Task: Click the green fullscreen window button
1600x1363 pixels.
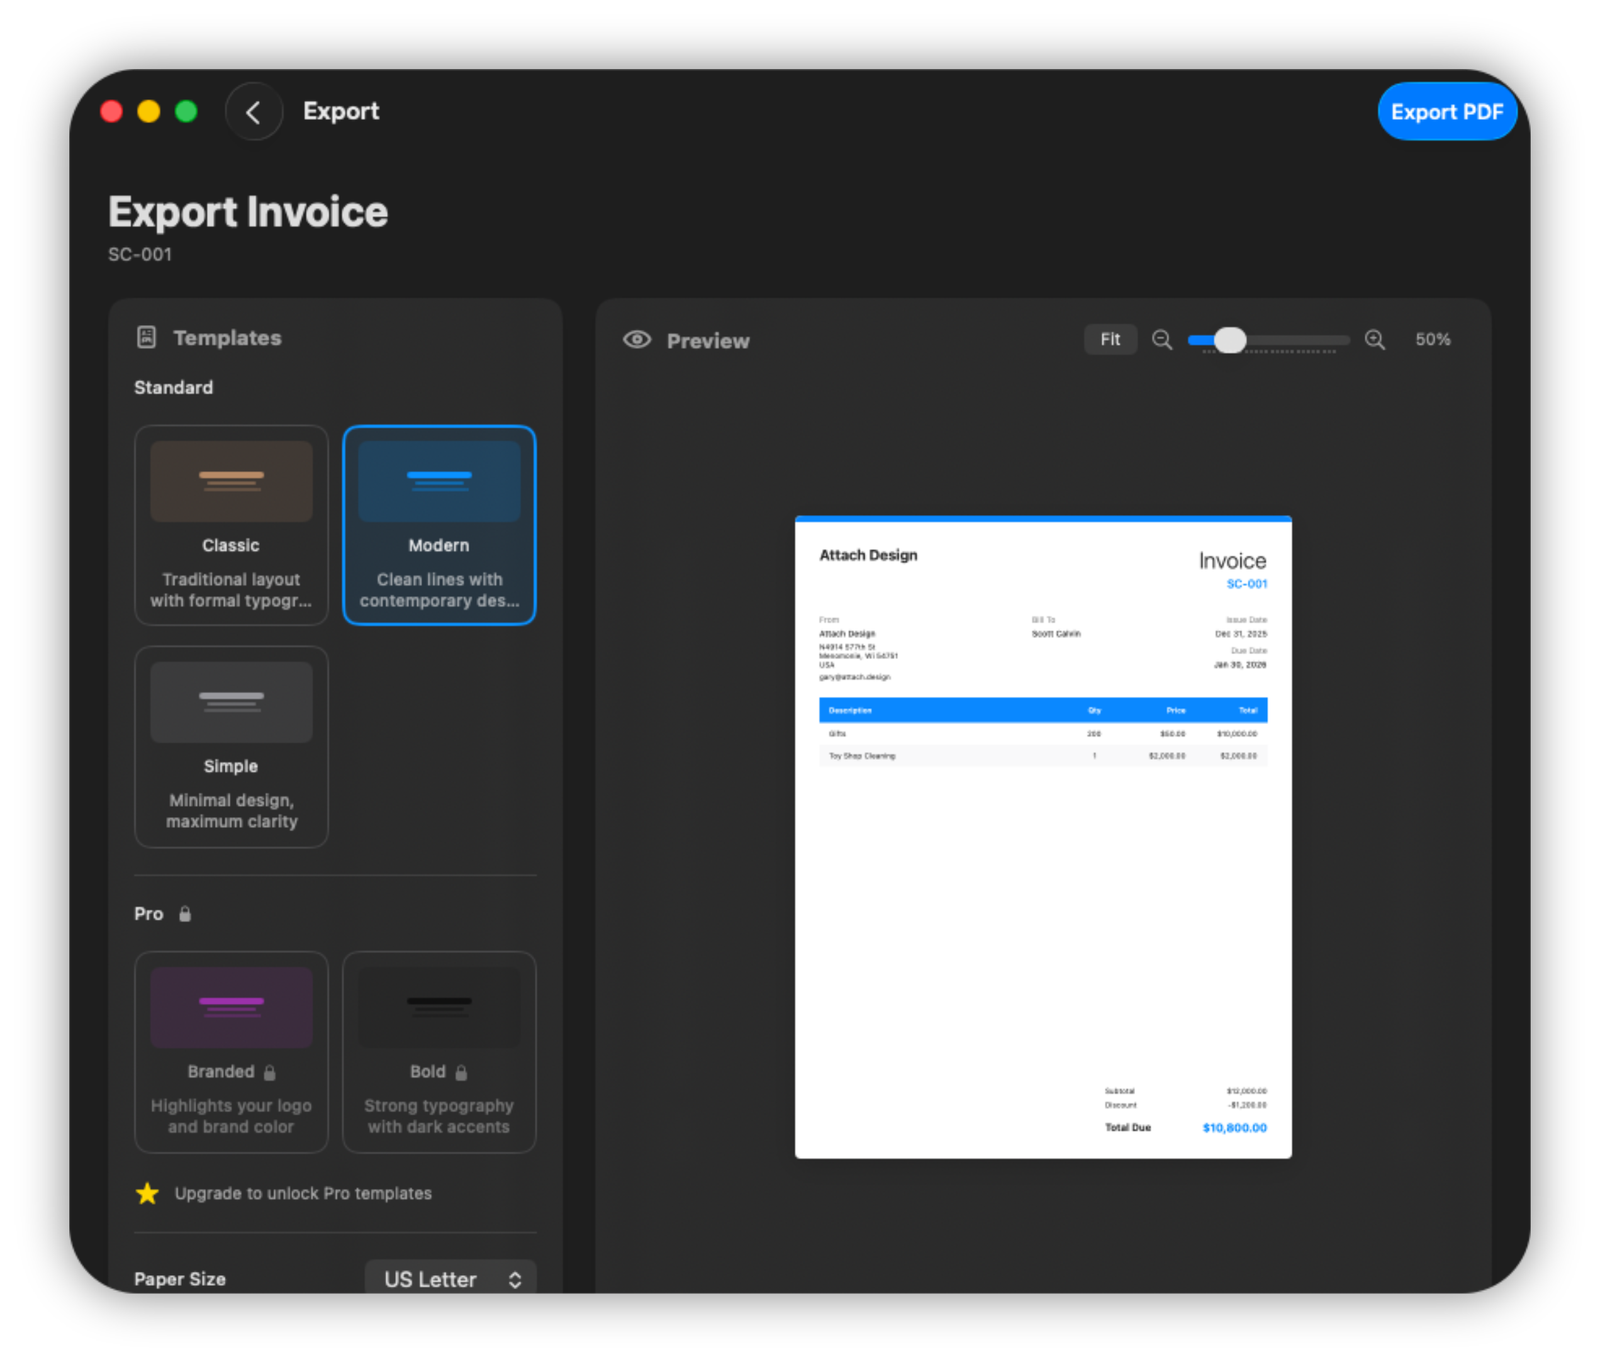Action: pyautogui.click(x=186, y=112)
